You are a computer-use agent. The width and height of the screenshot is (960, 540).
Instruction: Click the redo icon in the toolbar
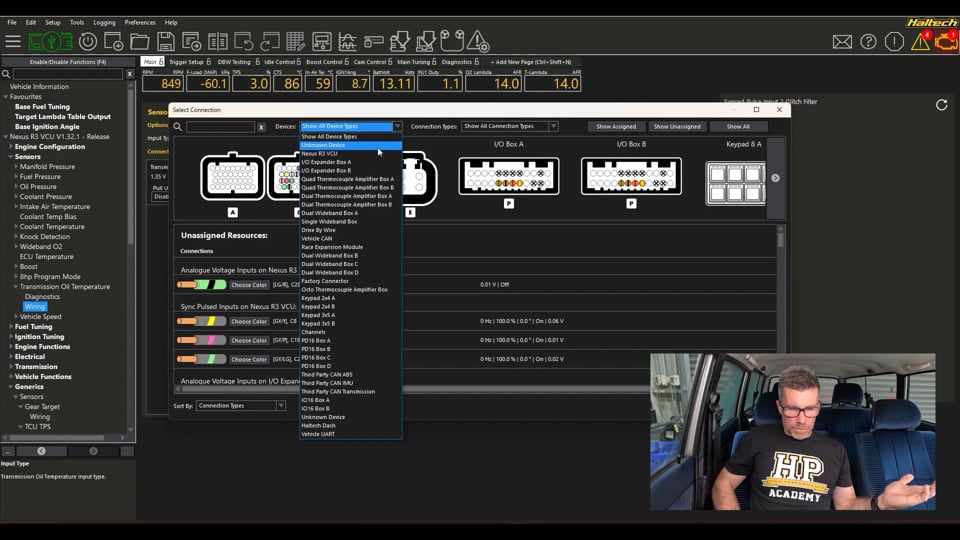coord(269,42)
